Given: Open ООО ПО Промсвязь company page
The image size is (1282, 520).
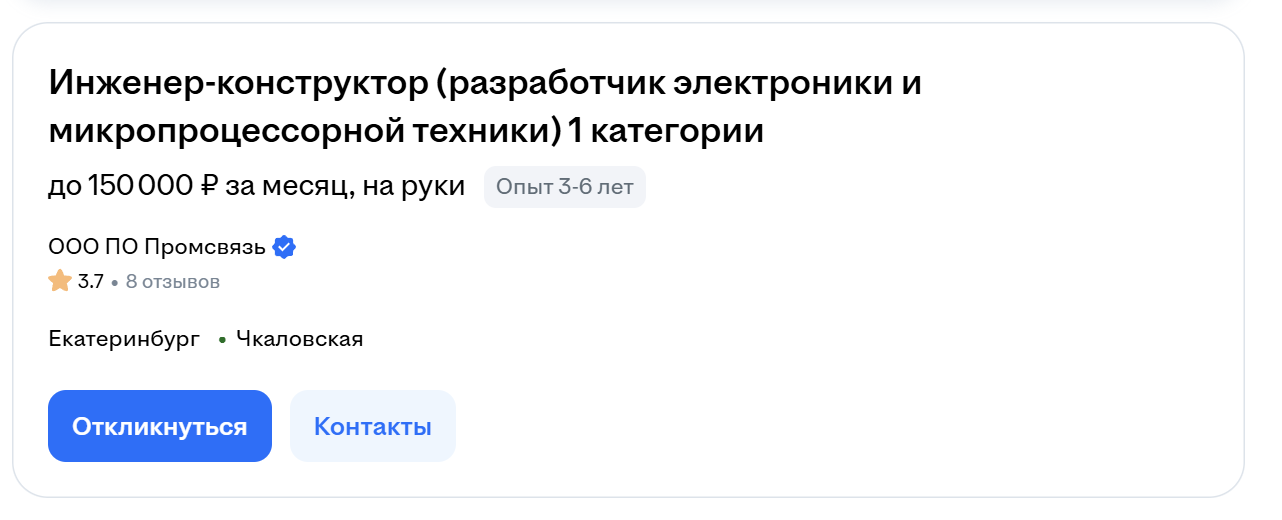Looking at the screenshot, I should coord(157,247).
